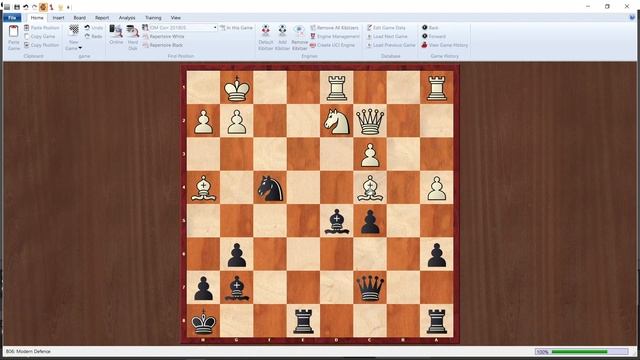Screen dimensions: 640x360
Task: Click redo arrow in quick access toolbar
Action: pyautogui.click(x=34, y=7)
